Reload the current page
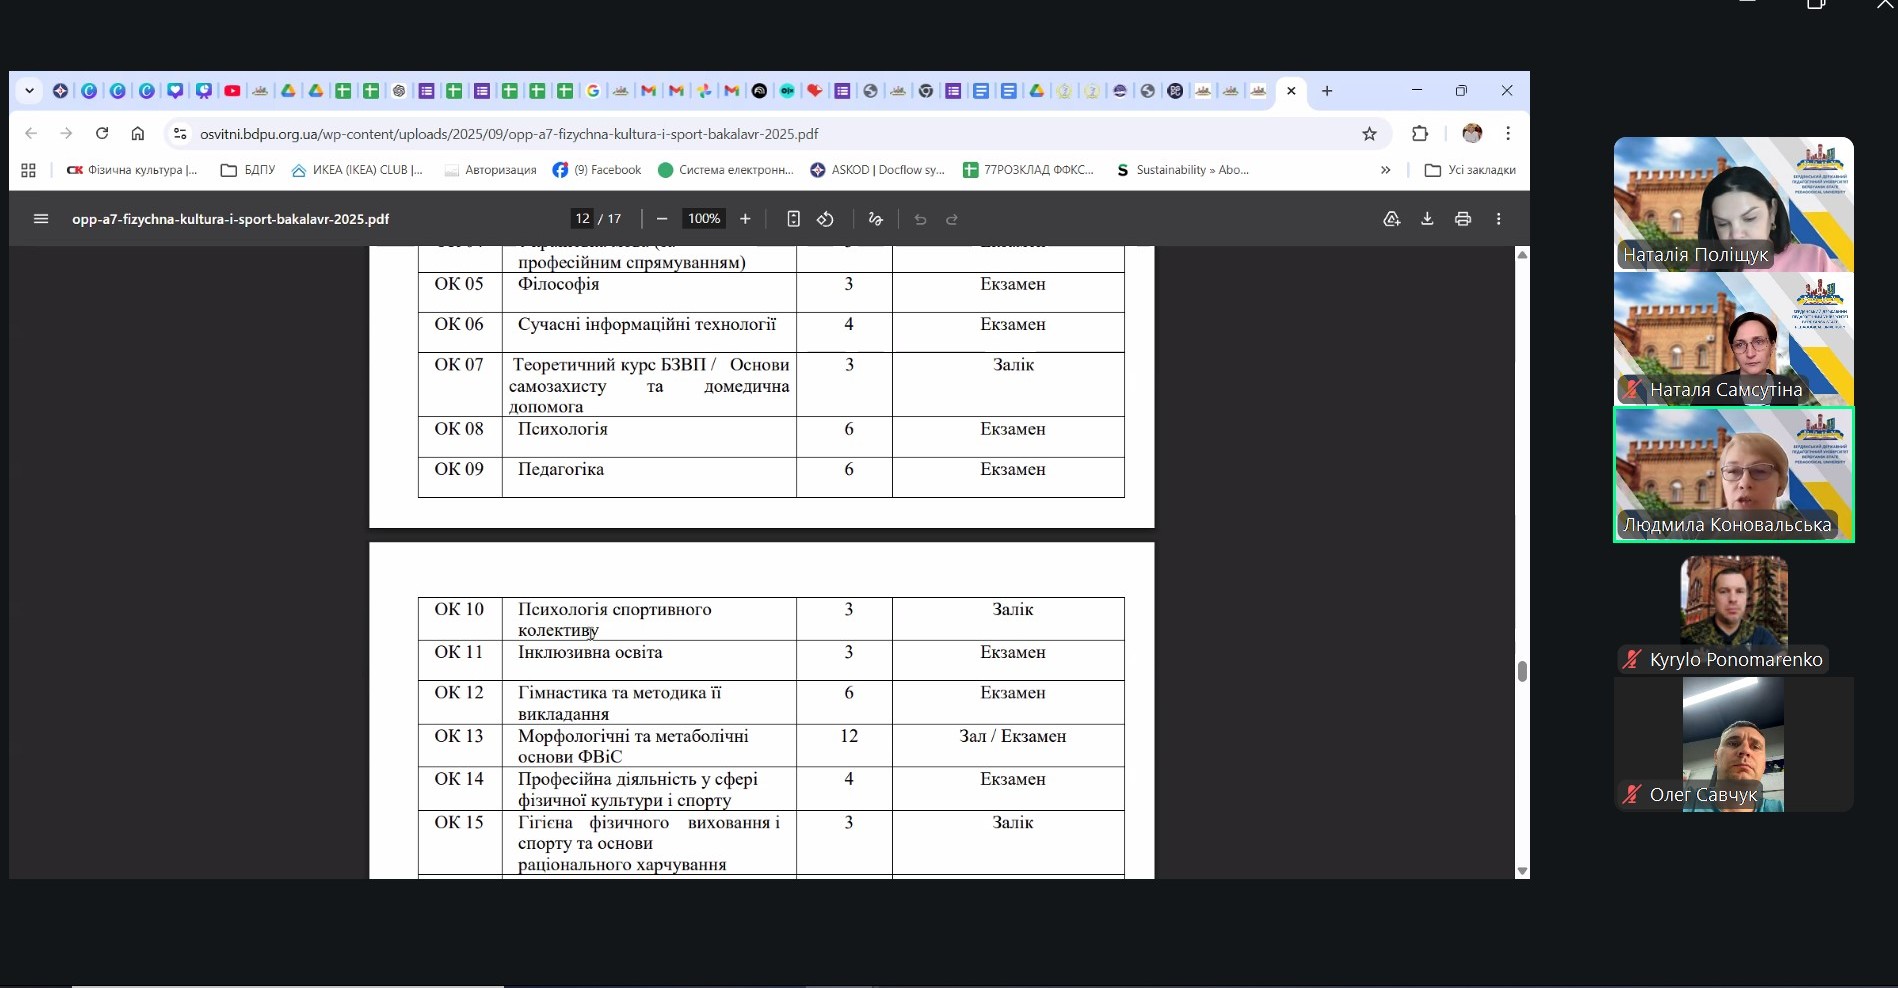Screen dimensions: 1898x988 click(102, 134)
